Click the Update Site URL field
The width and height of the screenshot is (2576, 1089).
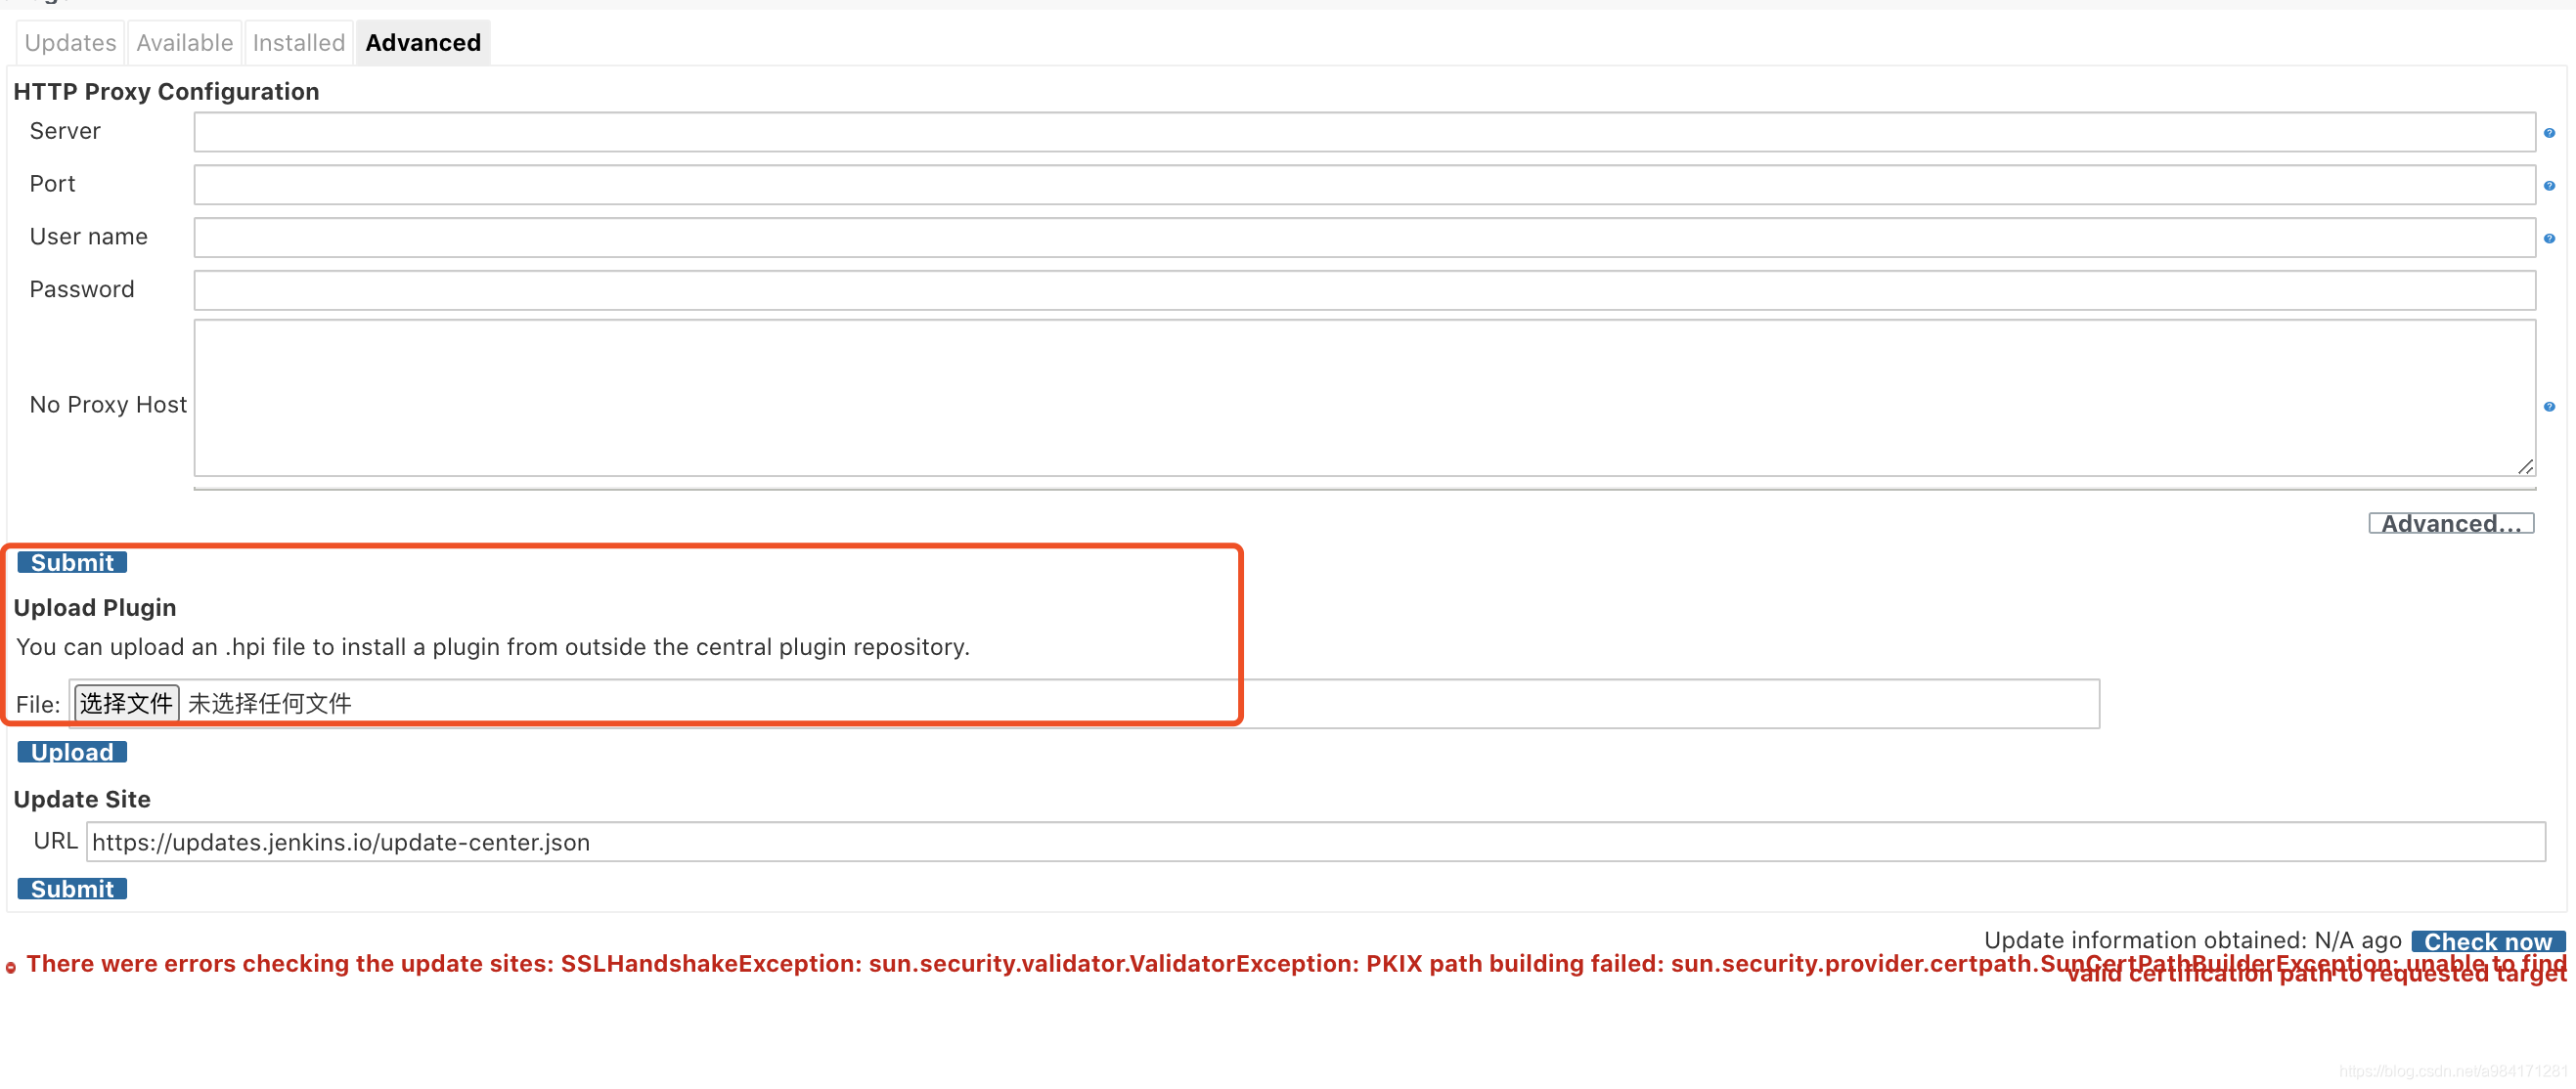(x=1314, y=843)
